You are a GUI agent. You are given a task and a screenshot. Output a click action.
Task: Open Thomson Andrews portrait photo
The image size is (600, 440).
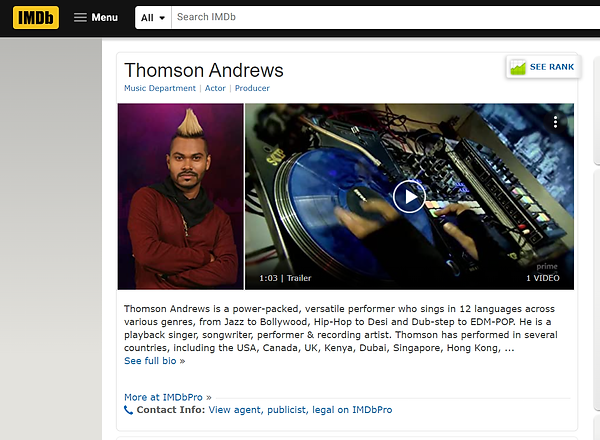coord(181,196)
